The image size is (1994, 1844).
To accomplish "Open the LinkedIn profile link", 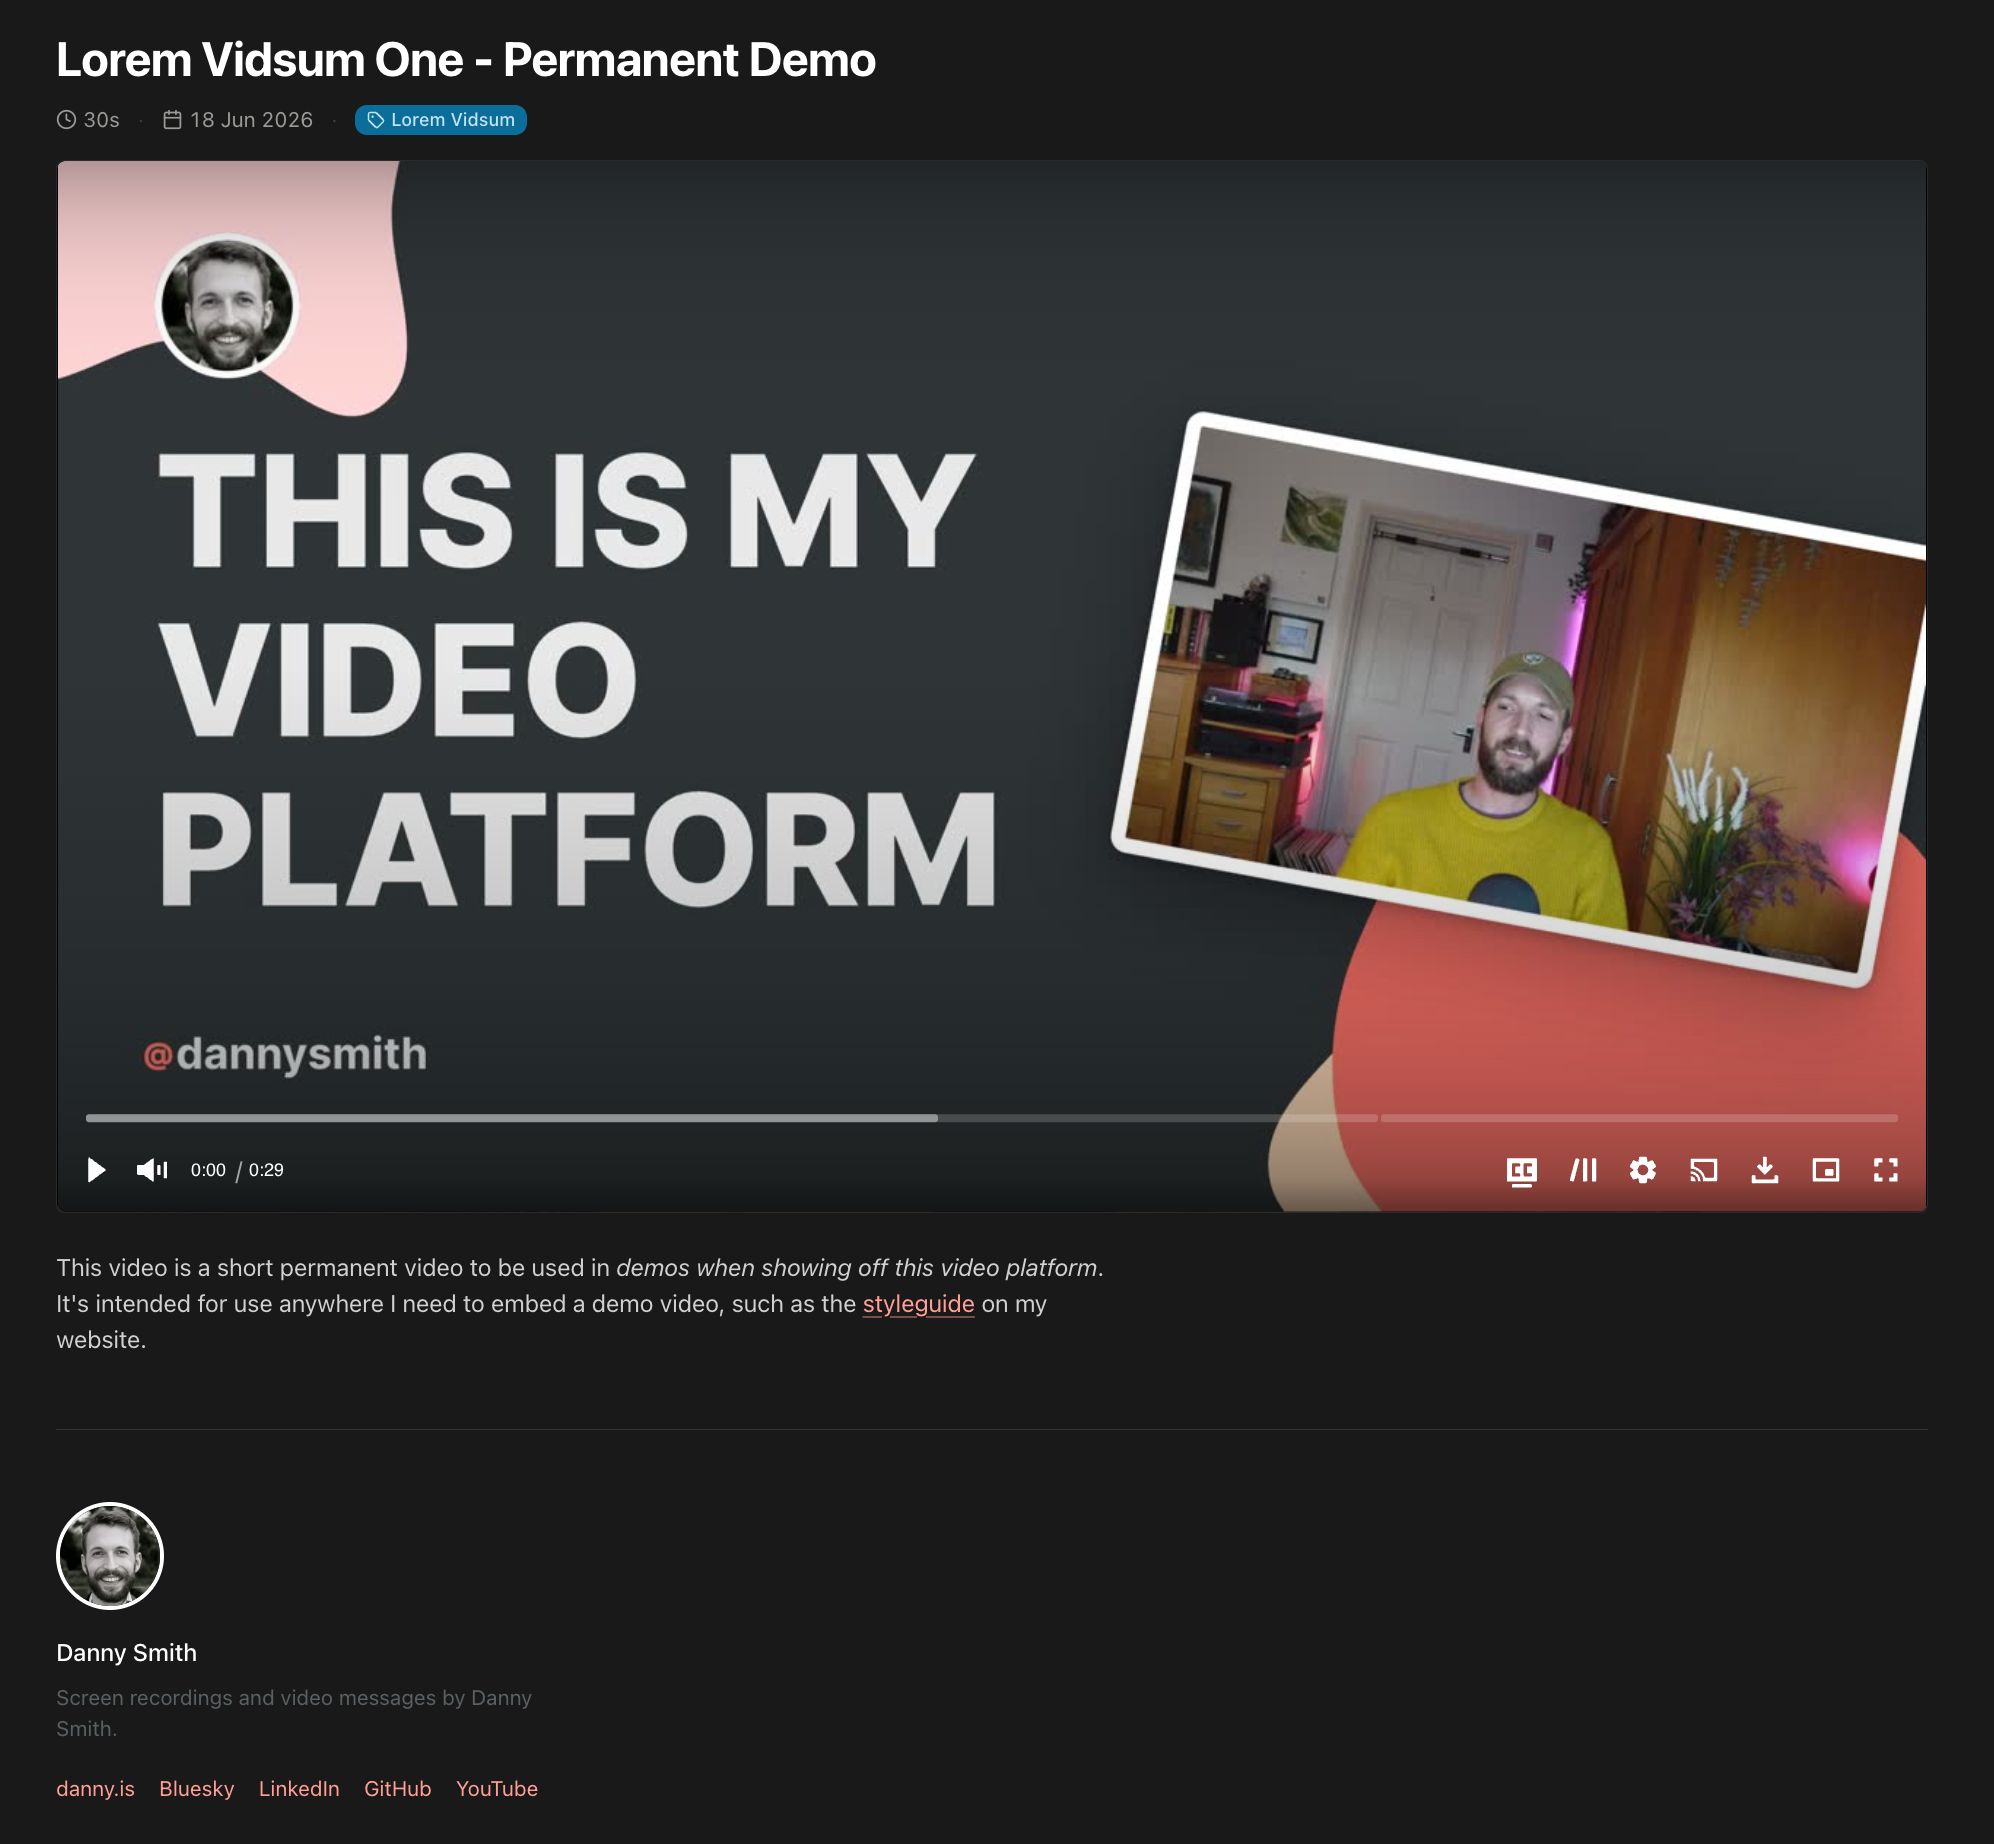I will [299, 1789].
